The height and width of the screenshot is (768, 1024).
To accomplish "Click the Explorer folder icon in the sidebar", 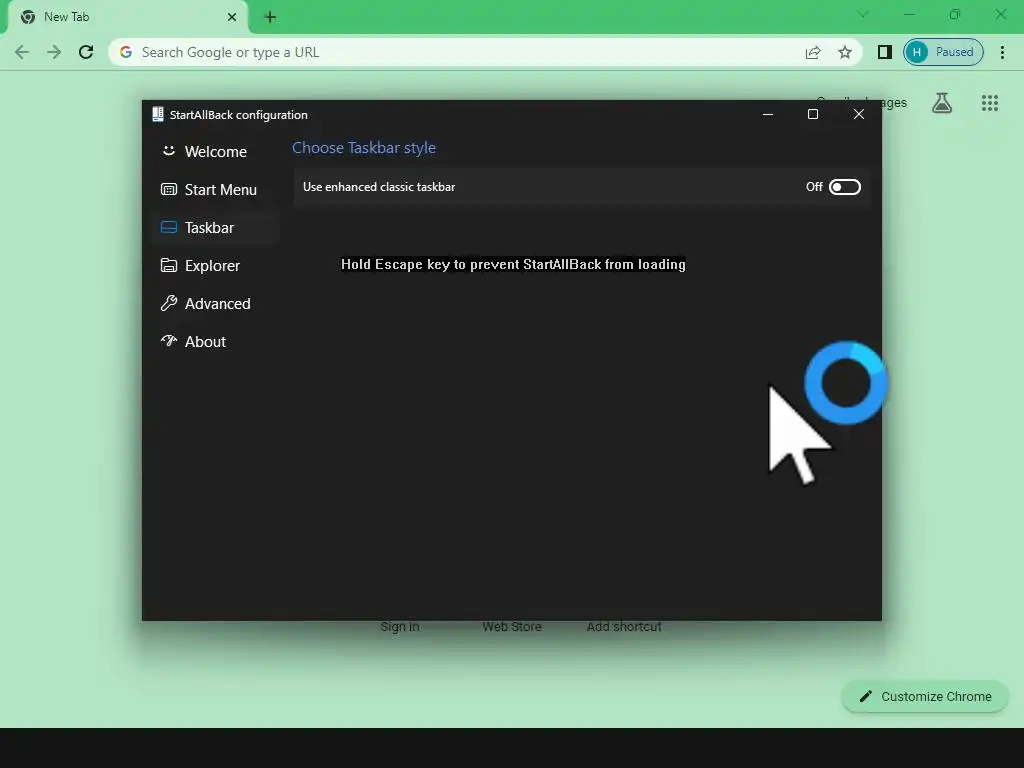I will point(168,265).
